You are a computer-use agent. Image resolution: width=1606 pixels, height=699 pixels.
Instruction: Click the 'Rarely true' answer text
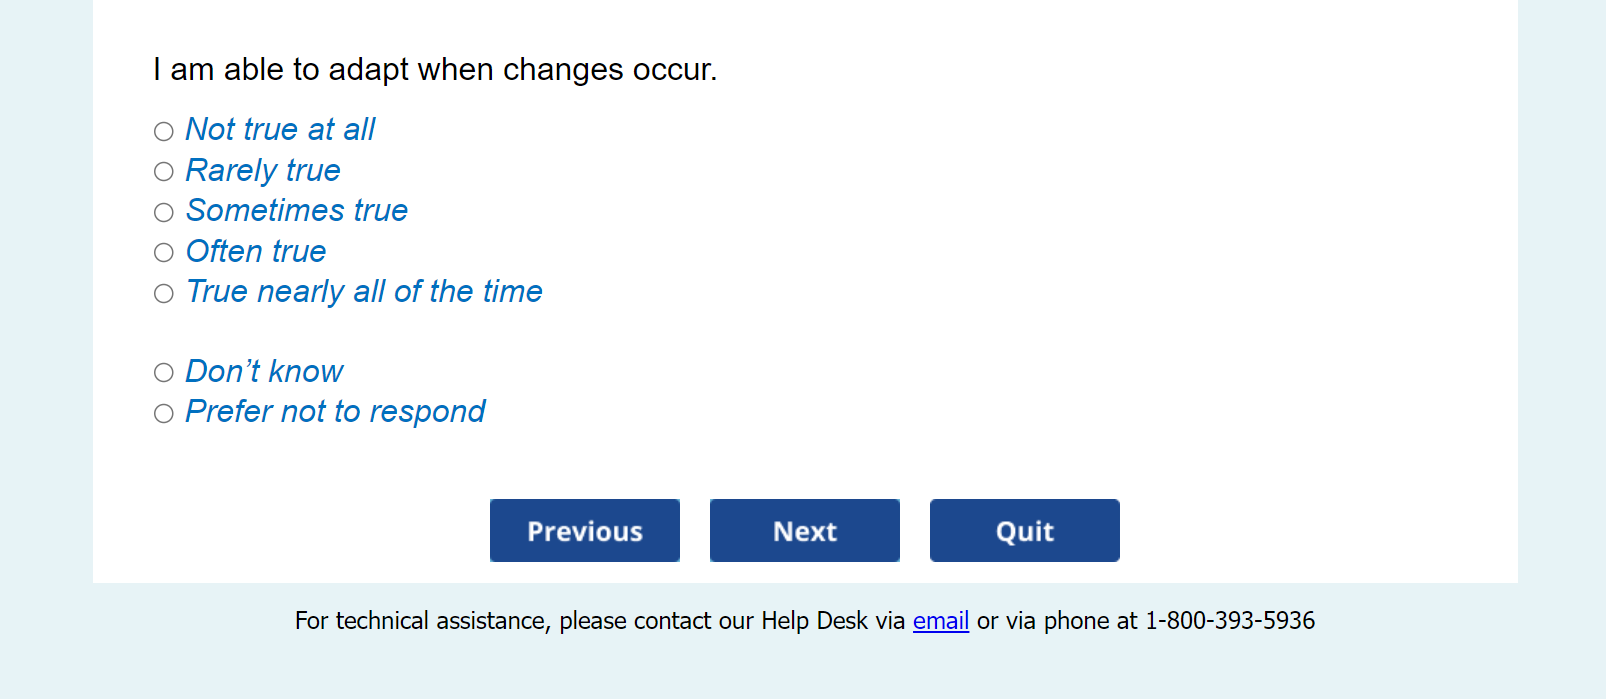tap(263, 171)
